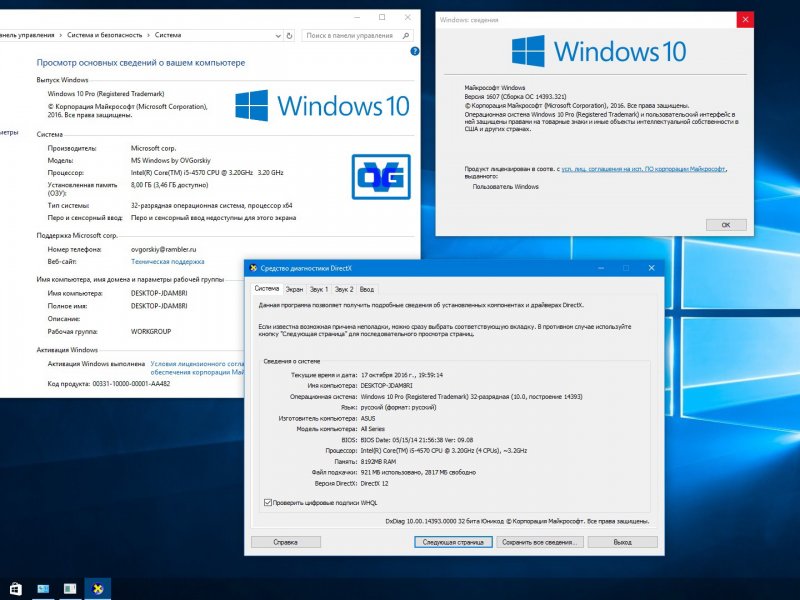
Task: Click the 'ASUS' manufacturer value in DirectX
Action: [368, 418]
